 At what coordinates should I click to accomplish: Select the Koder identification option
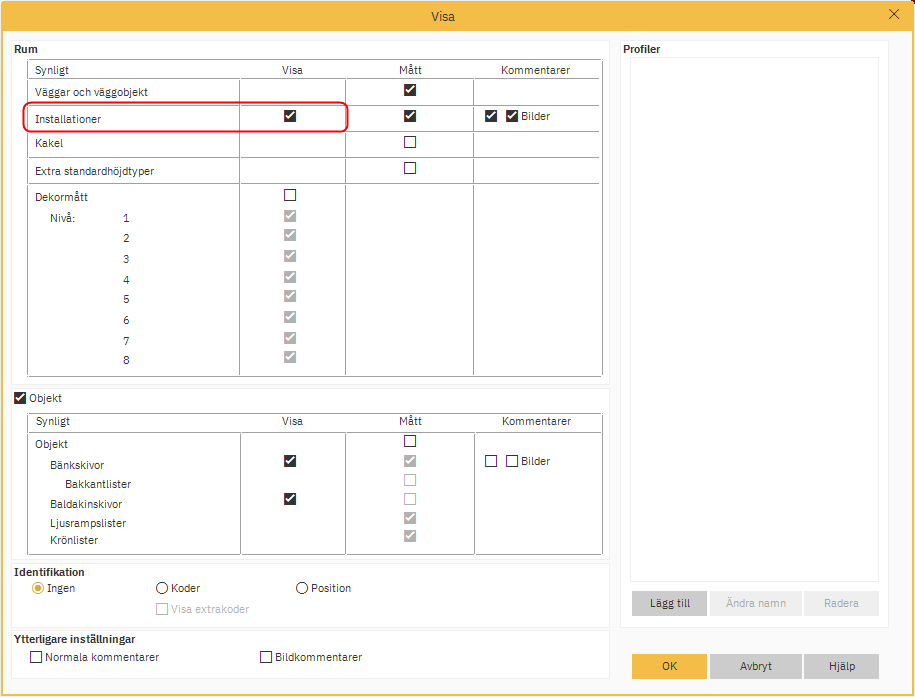click(162, 588)
